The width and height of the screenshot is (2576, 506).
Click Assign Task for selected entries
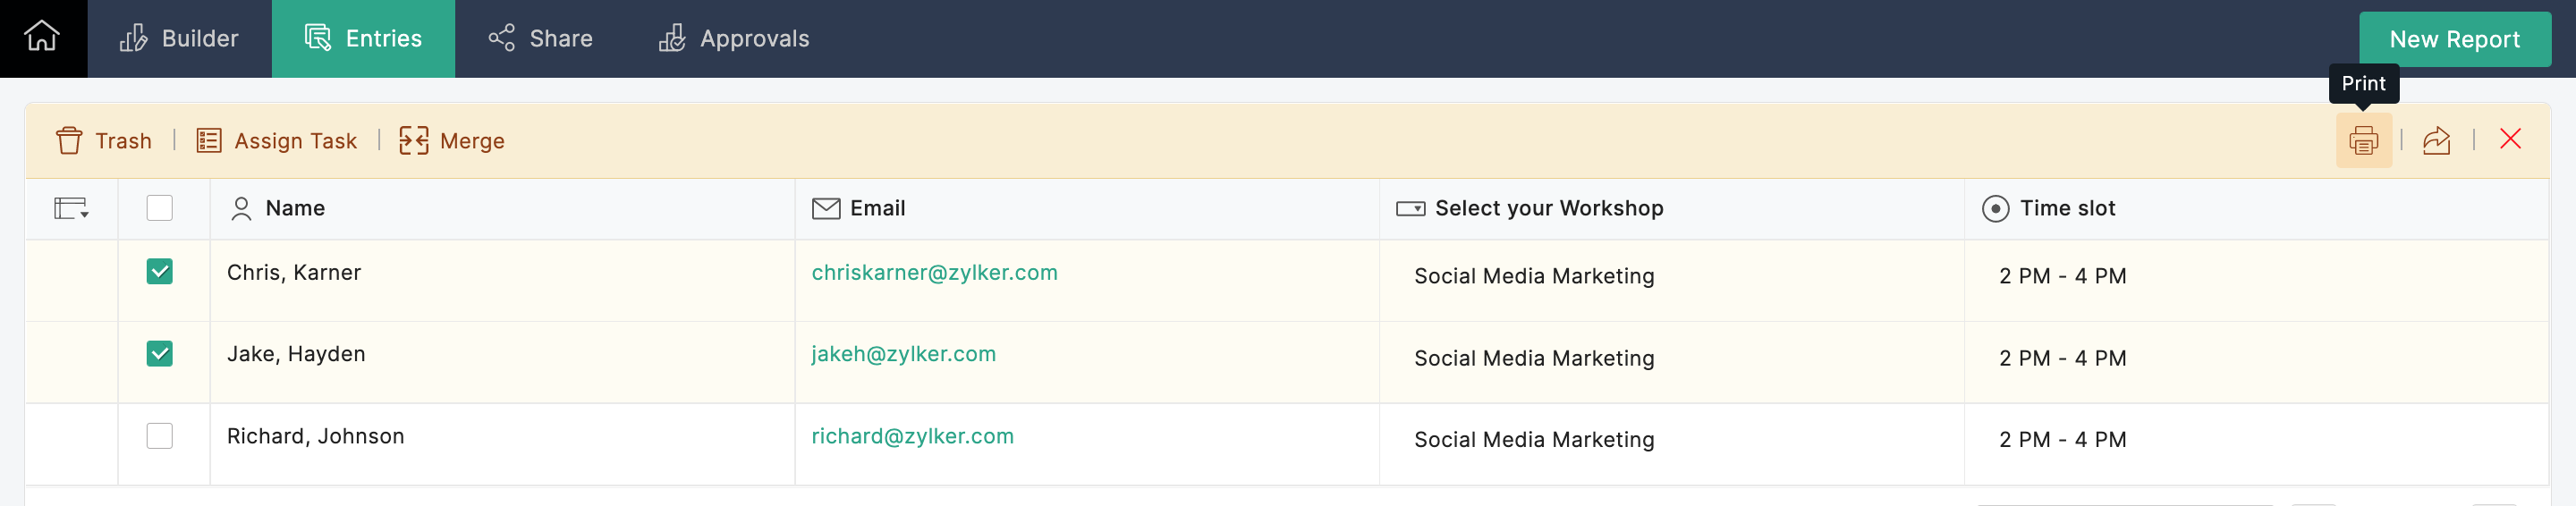tap(277, 141)
